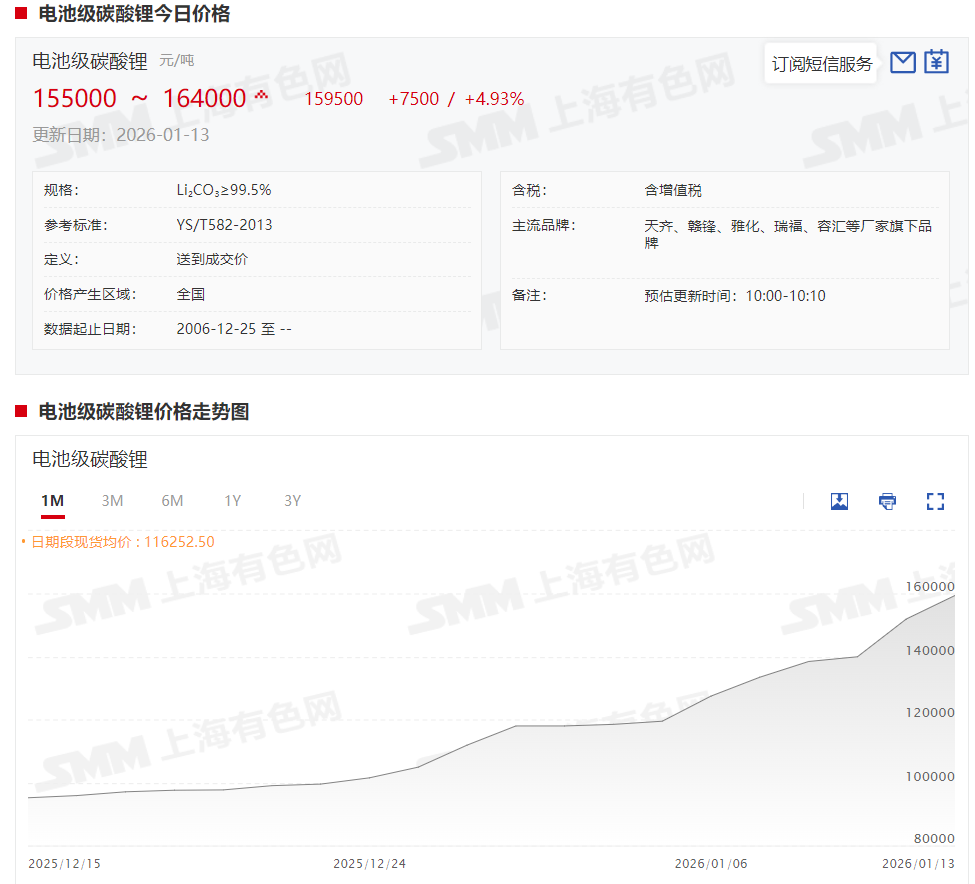View the 3Y price history
Viewport: 975px width, 884px height.
tap(292, 501)
